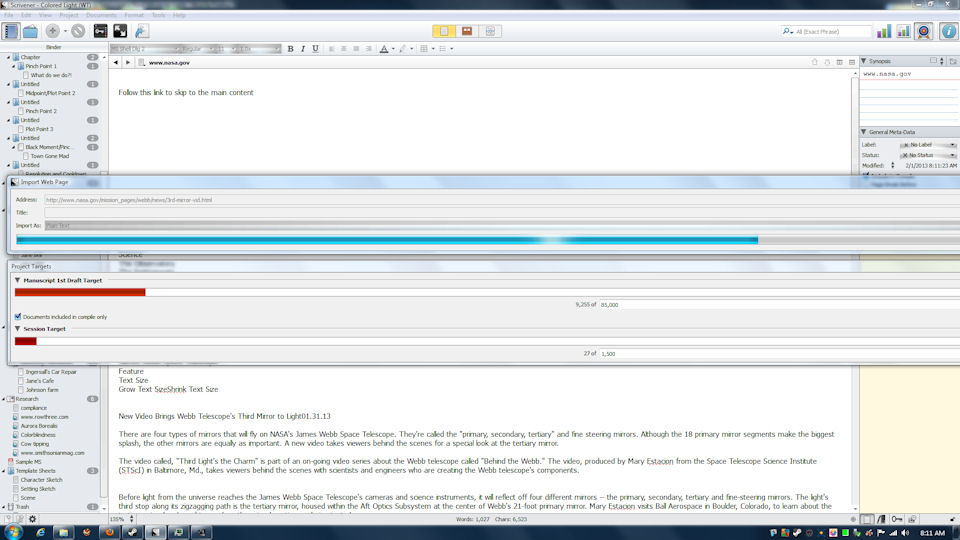Click the Trash (no-entry) toolbar icon
Viewport: 960px width, 540px height.
[78, 31]
